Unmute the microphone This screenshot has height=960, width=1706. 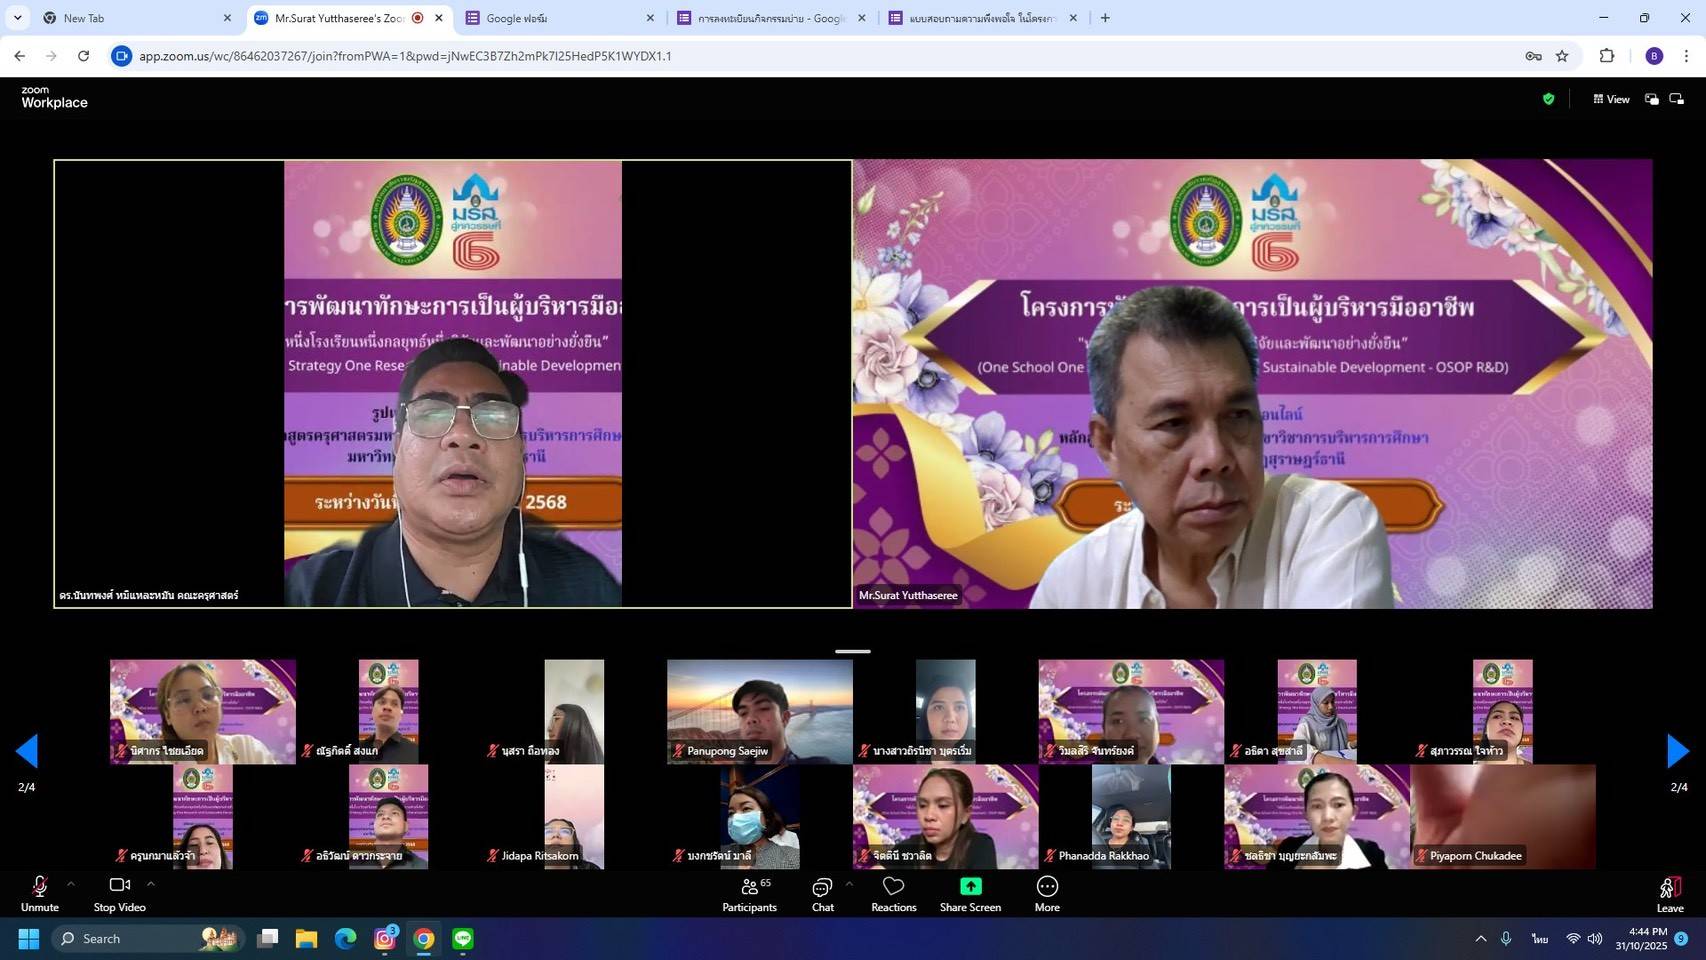tap(40, 894)
